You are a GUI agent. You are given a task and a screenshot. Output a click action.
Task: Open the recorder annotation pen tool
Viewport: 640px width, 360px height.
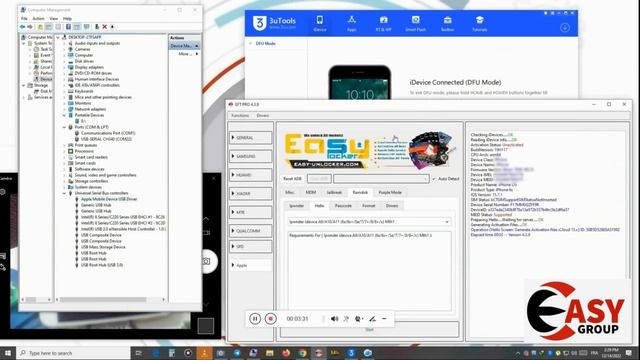point(372,319)
